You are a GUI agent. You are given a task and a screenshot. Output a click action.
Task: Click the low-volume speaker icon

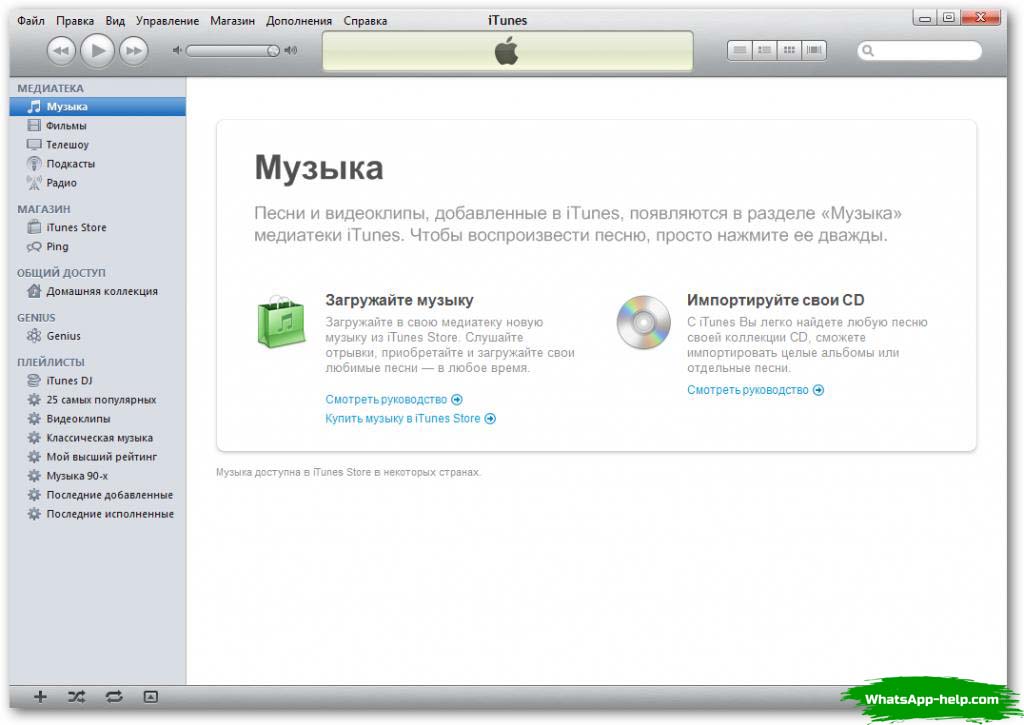tap(176, 50)
